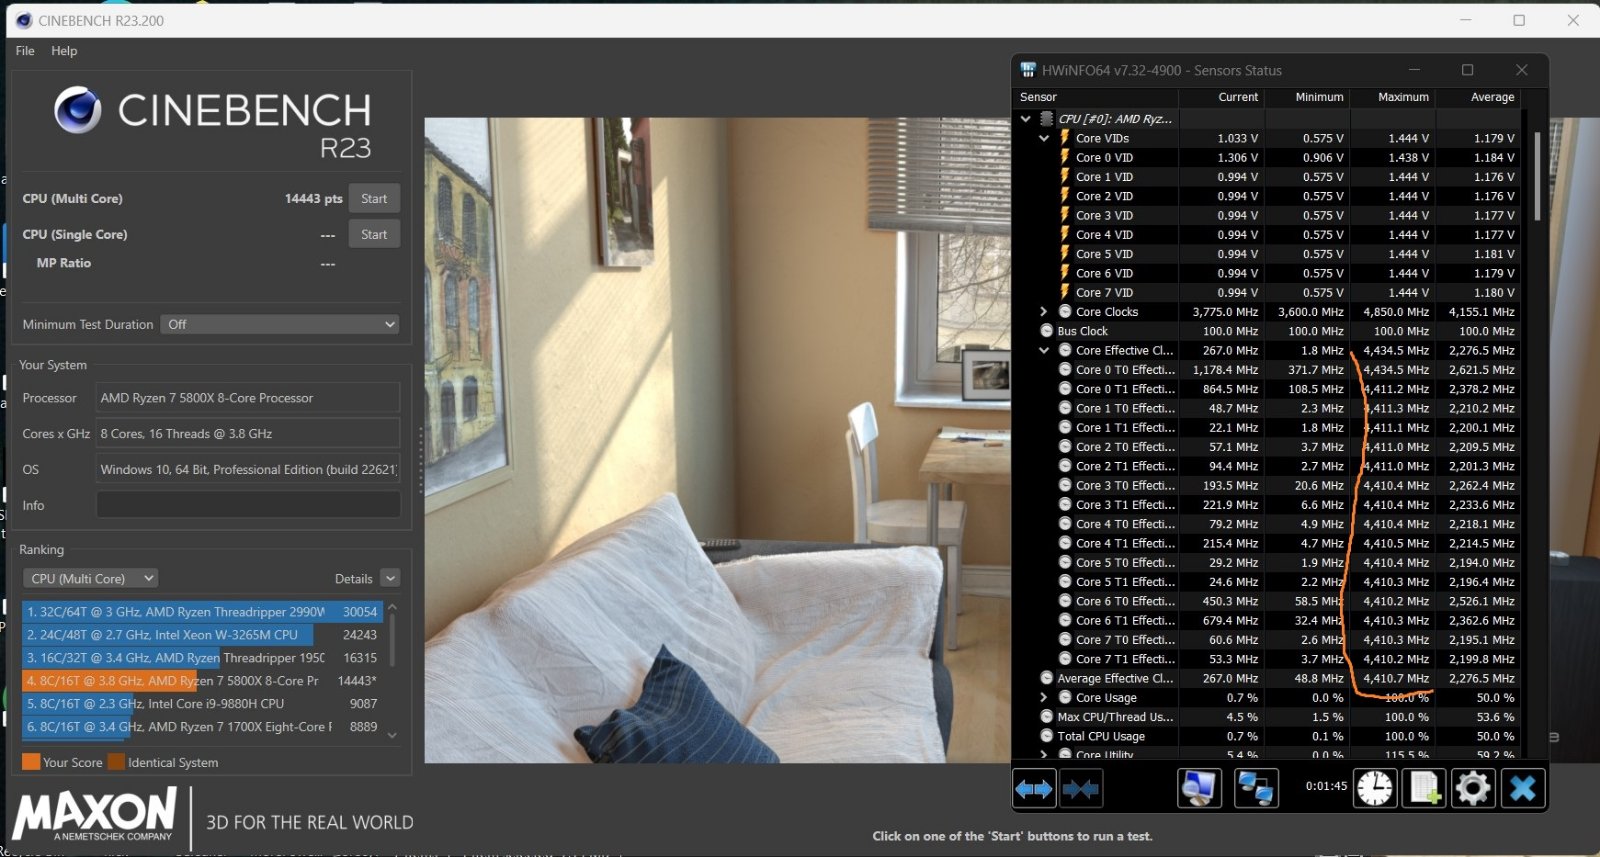Click the Core 0 VID lightning icon
The width and height of the screenshot is (1600, 857).
click(x=1065, y=157)
